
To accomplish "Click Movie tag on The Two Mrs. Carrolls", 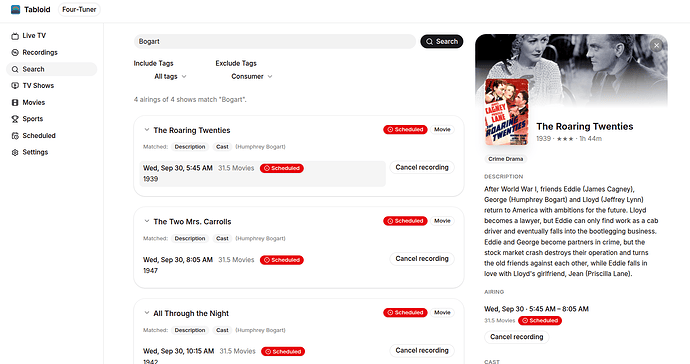I will click(442, 221).
